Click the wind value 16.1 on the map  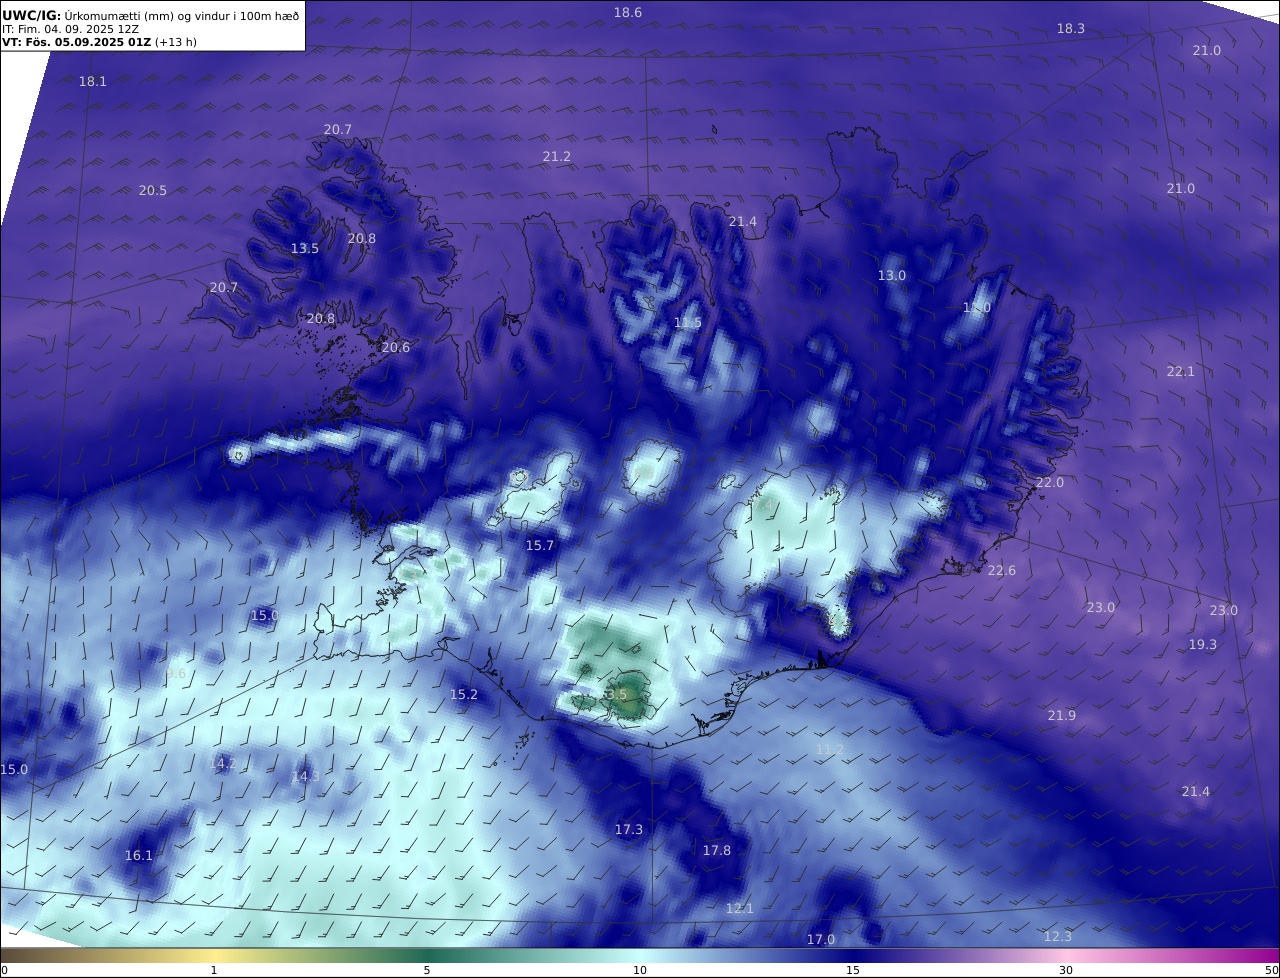(x=139, y=856)
